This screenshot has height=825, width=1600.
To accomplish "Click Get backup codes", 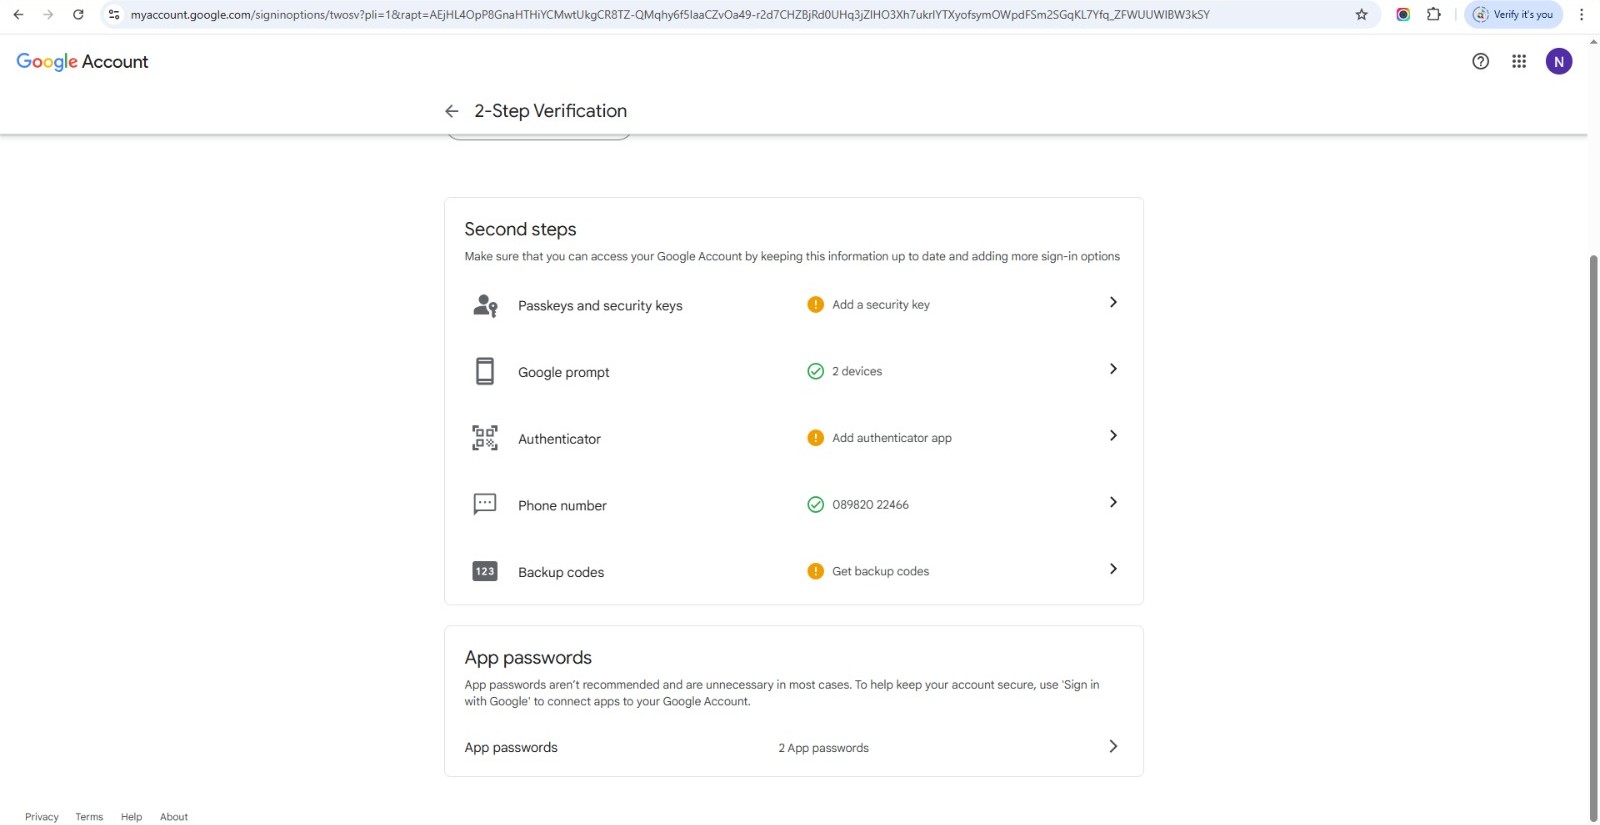I will (x=881, y=572).
